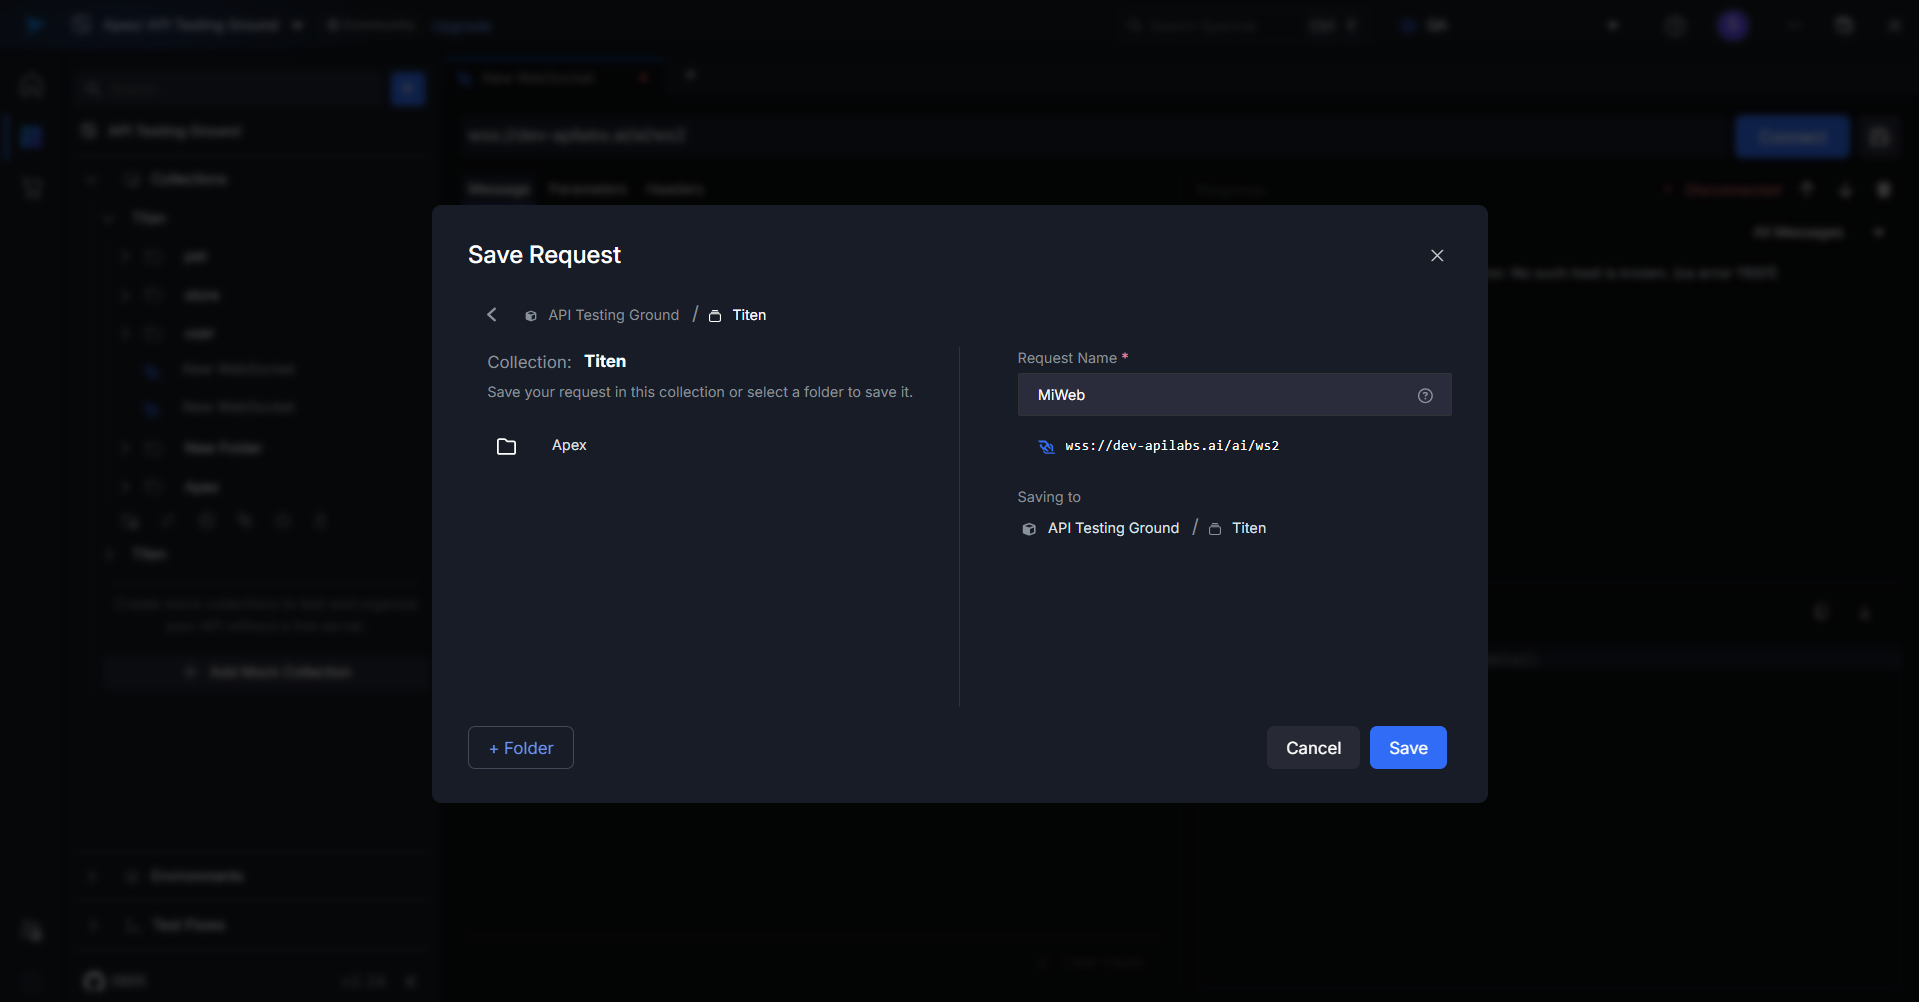This screenshot has width=1919, height=1002.
Task: Open the Apex folder
Action: click(568, 446)
